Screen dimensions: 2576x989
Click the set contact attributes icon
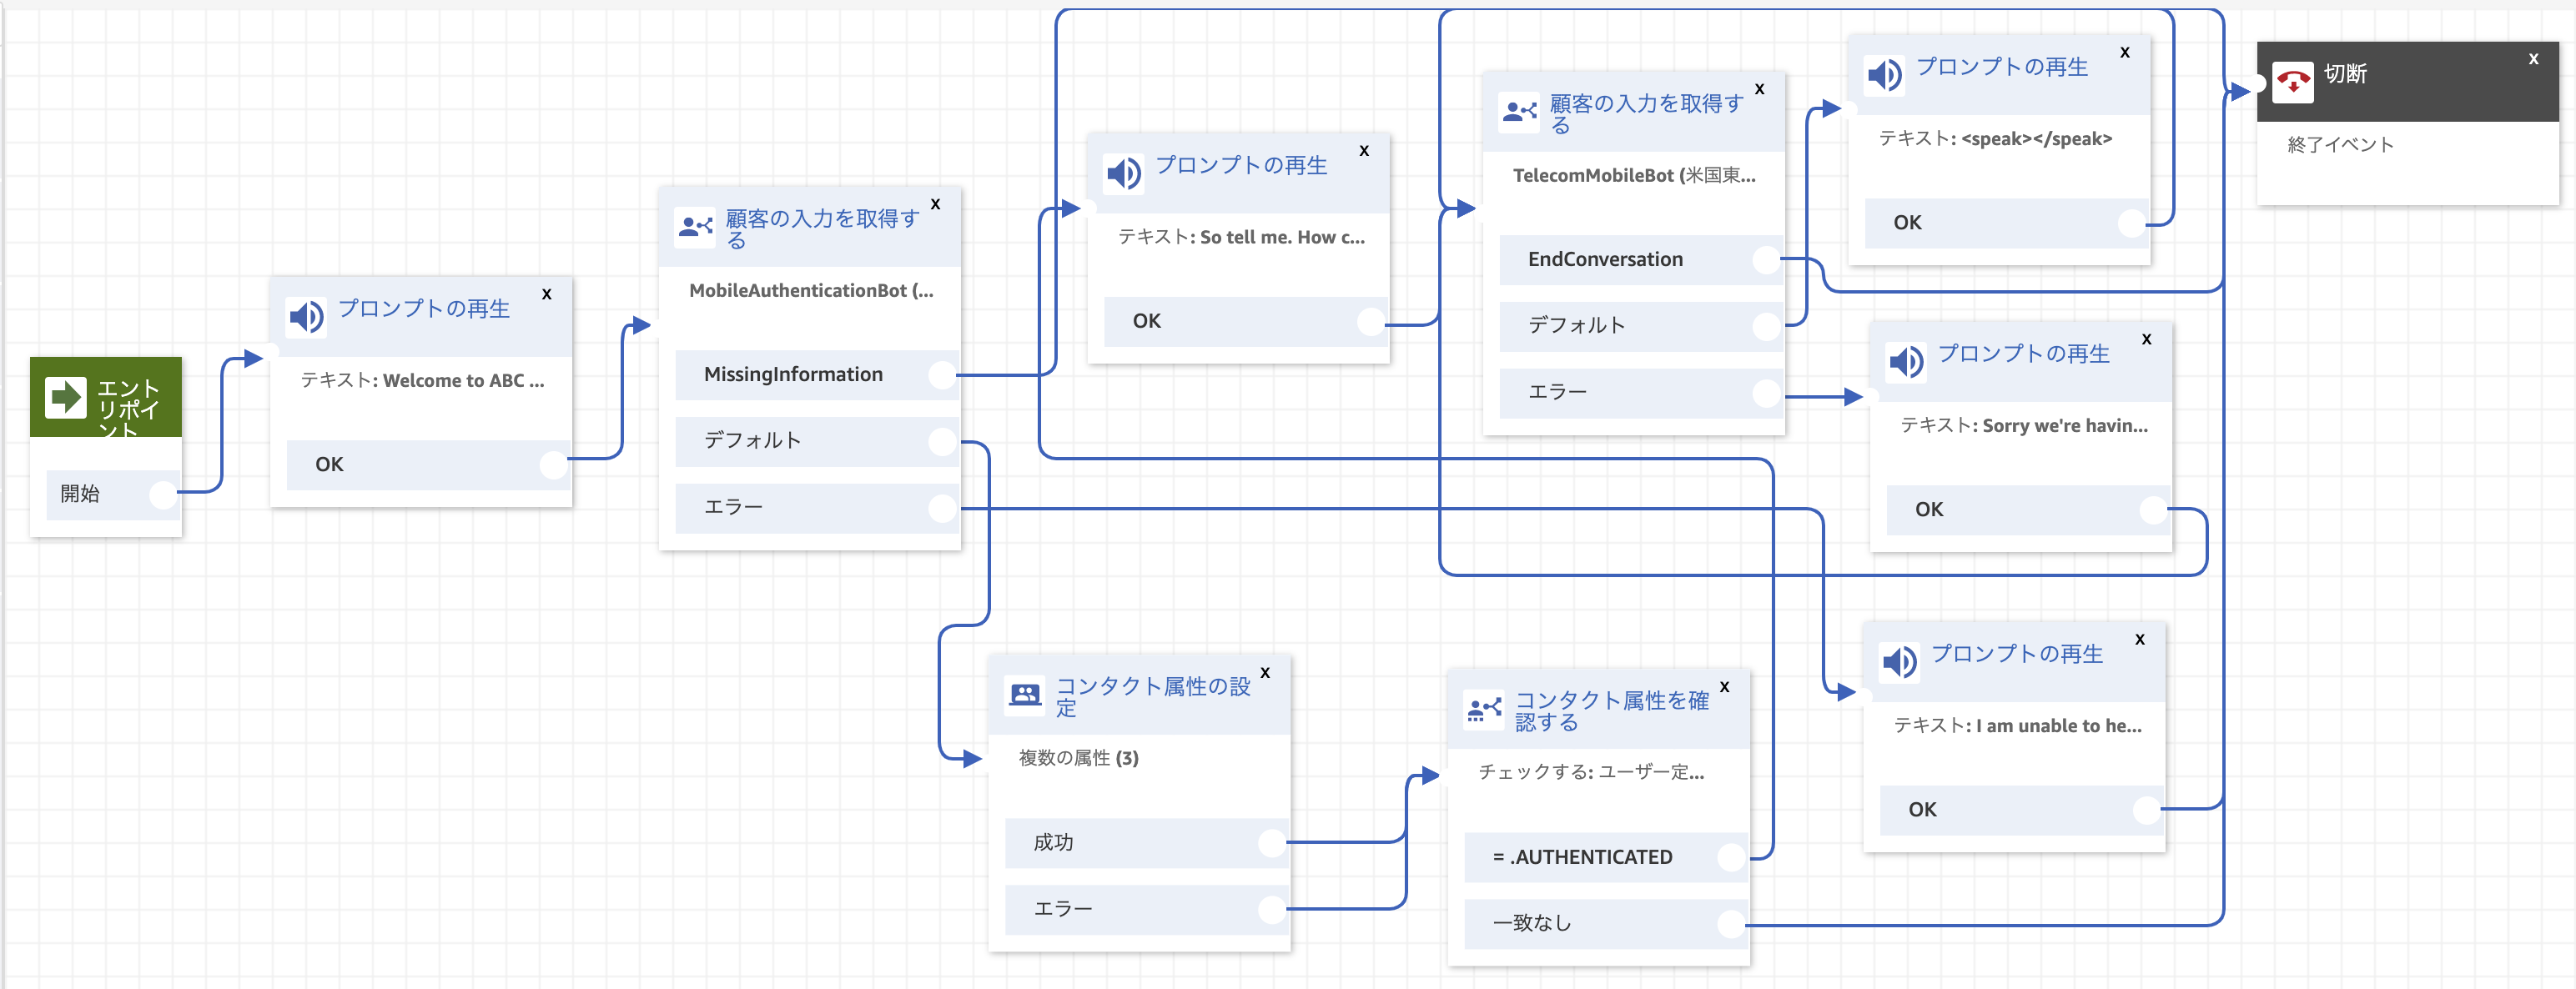pos(1025,694)
